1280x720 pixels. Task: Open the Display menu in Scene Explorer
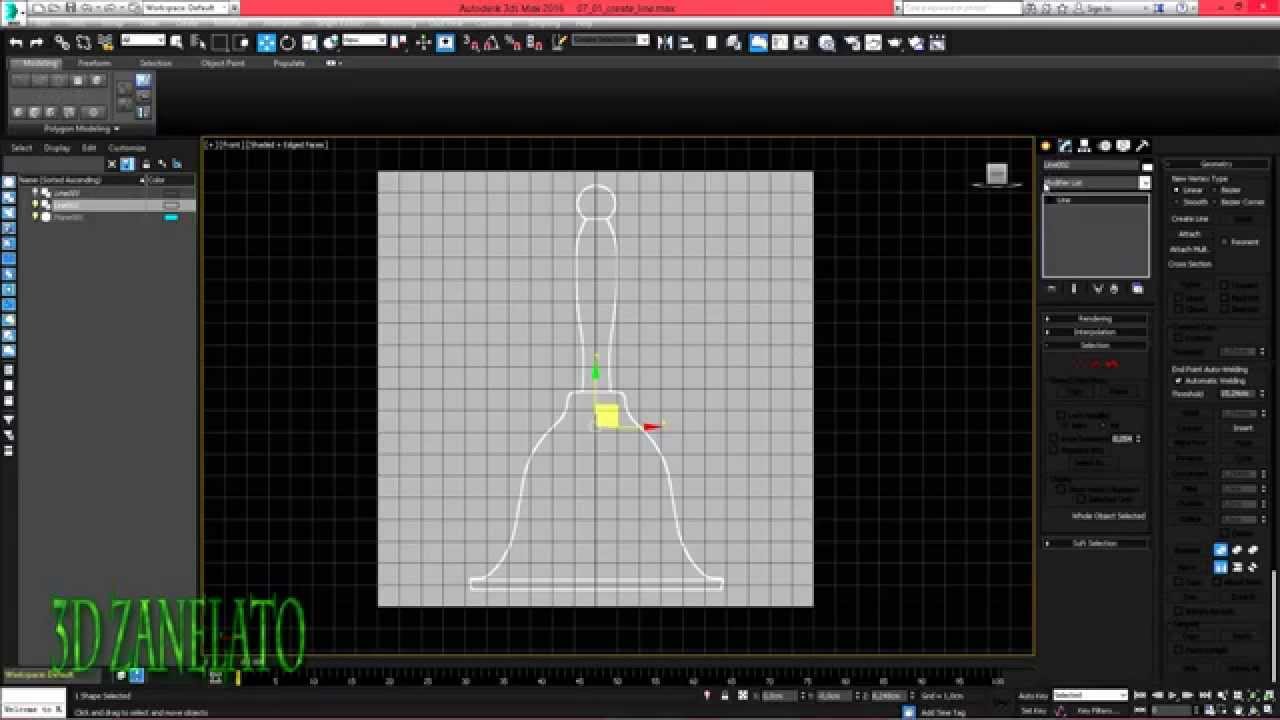(57, 148)
